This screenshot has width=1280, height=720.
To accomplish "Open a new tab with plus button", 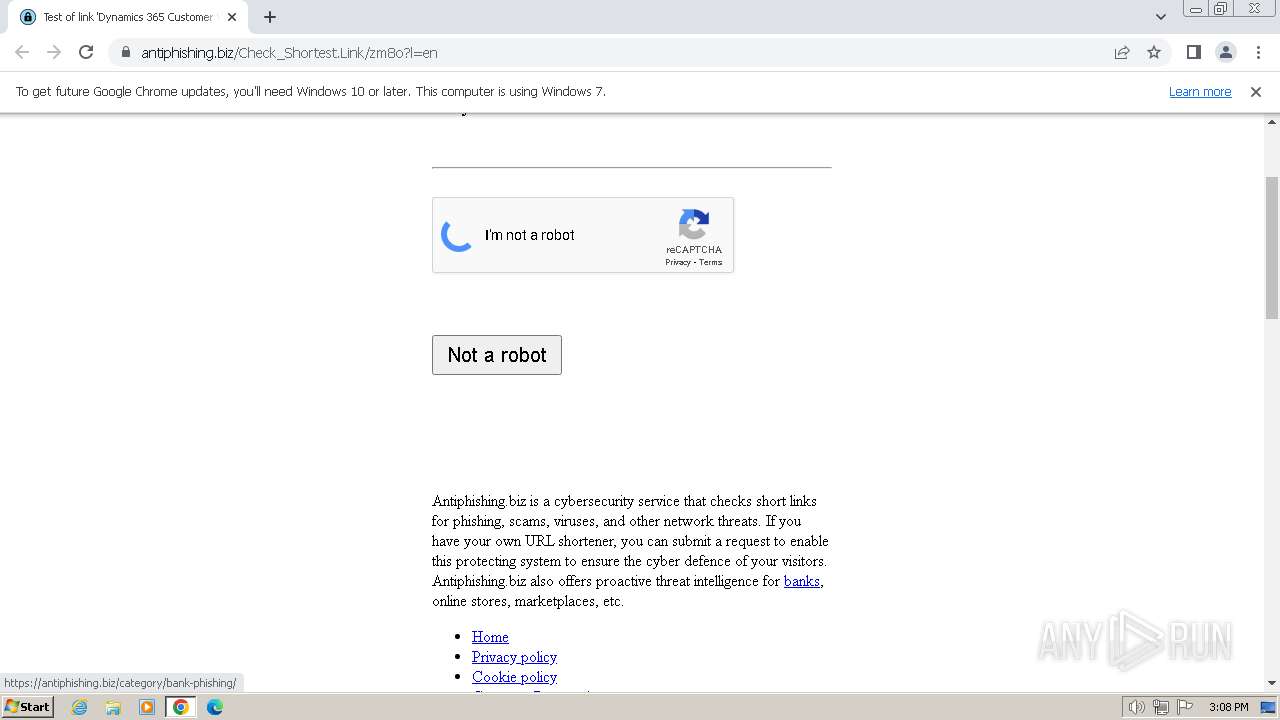I will click(x=270, y=17).
